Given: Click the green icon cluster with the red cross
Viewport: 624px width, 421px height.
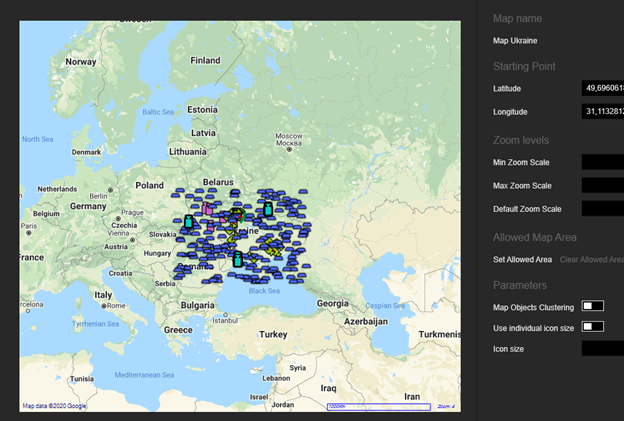Looking at the screenshot, I should pyautogui.click(x=238, y=215).
